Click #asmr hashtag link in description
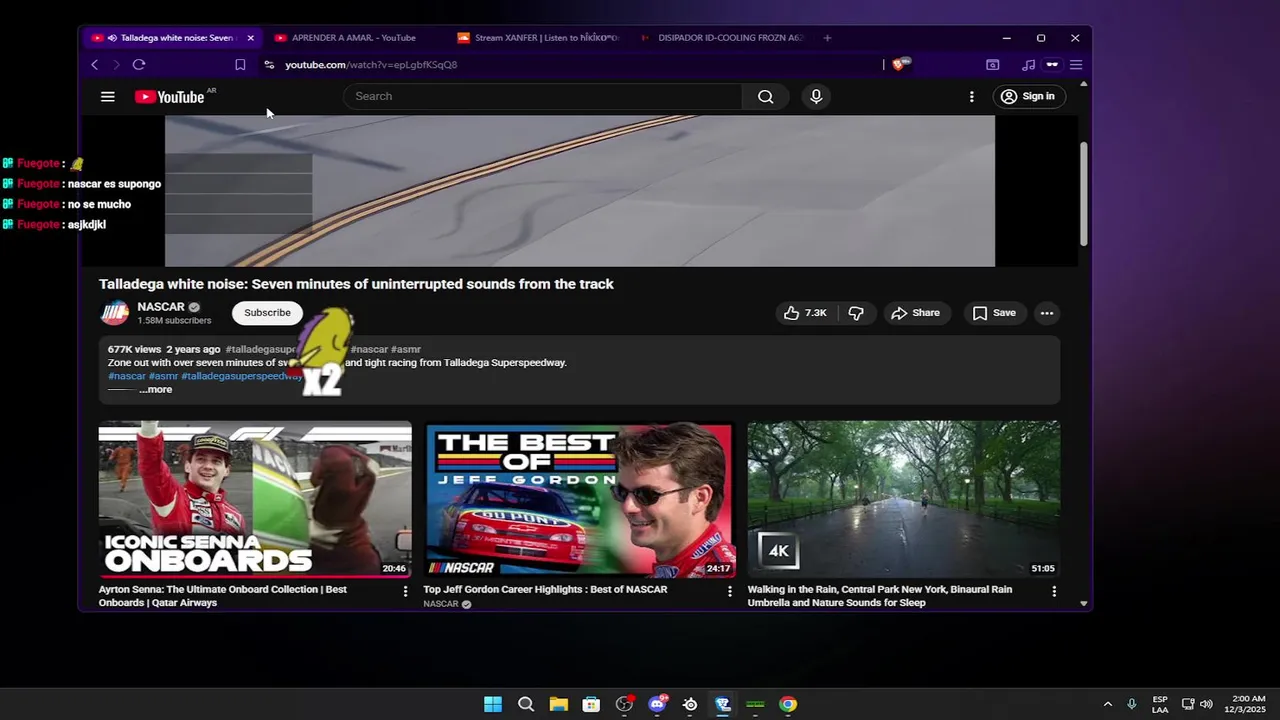Viewport: 1280px width, 720px height. (164, 376)
